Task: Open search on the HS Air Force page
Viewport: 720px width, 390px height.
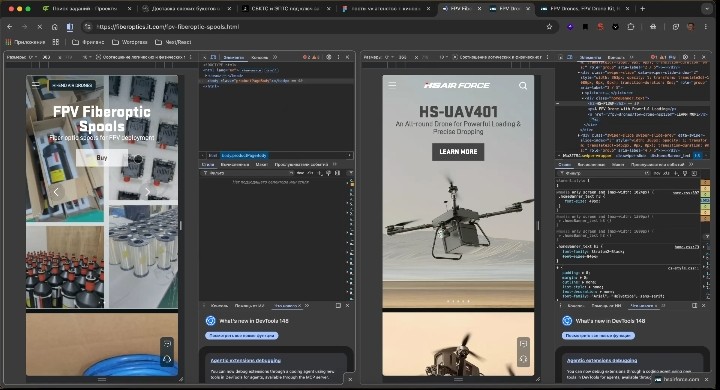Action: 523,85
